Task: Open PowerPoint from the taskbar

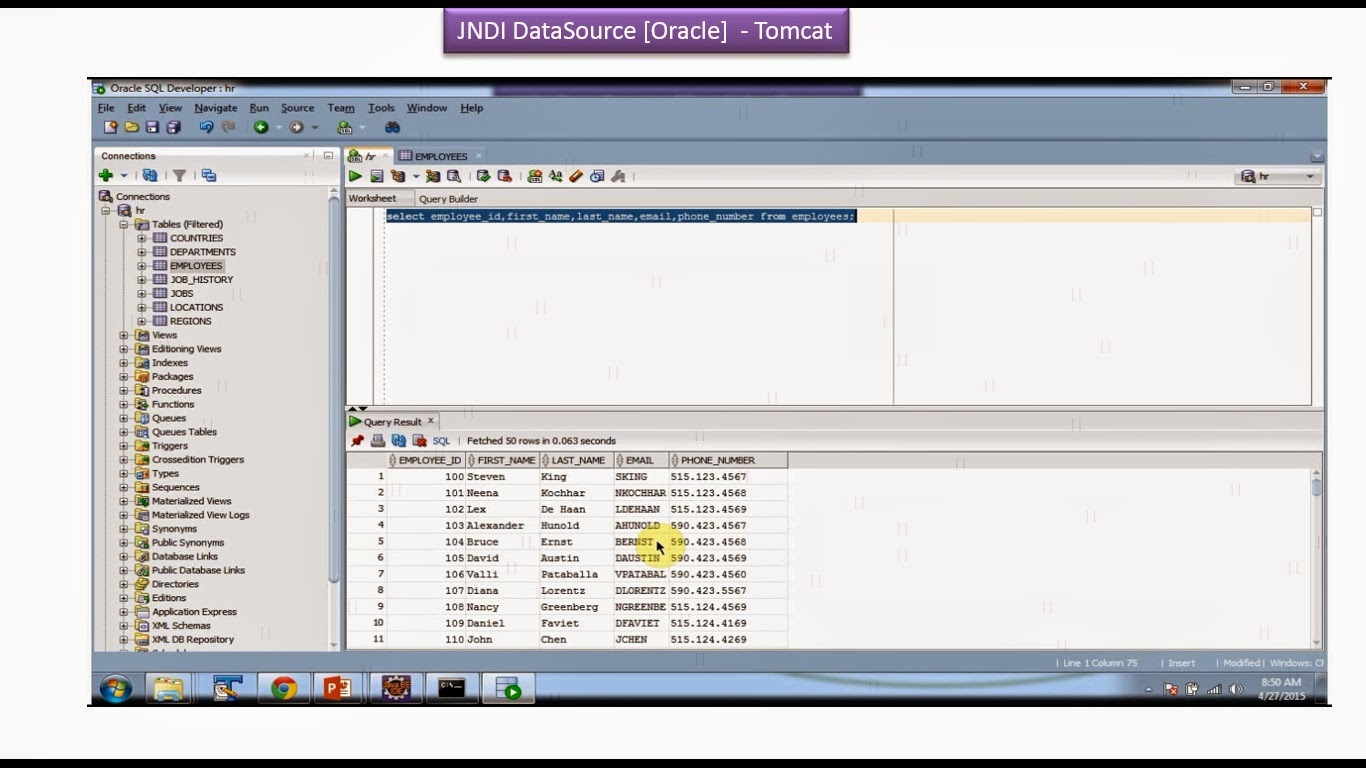Action: [337, 688]
